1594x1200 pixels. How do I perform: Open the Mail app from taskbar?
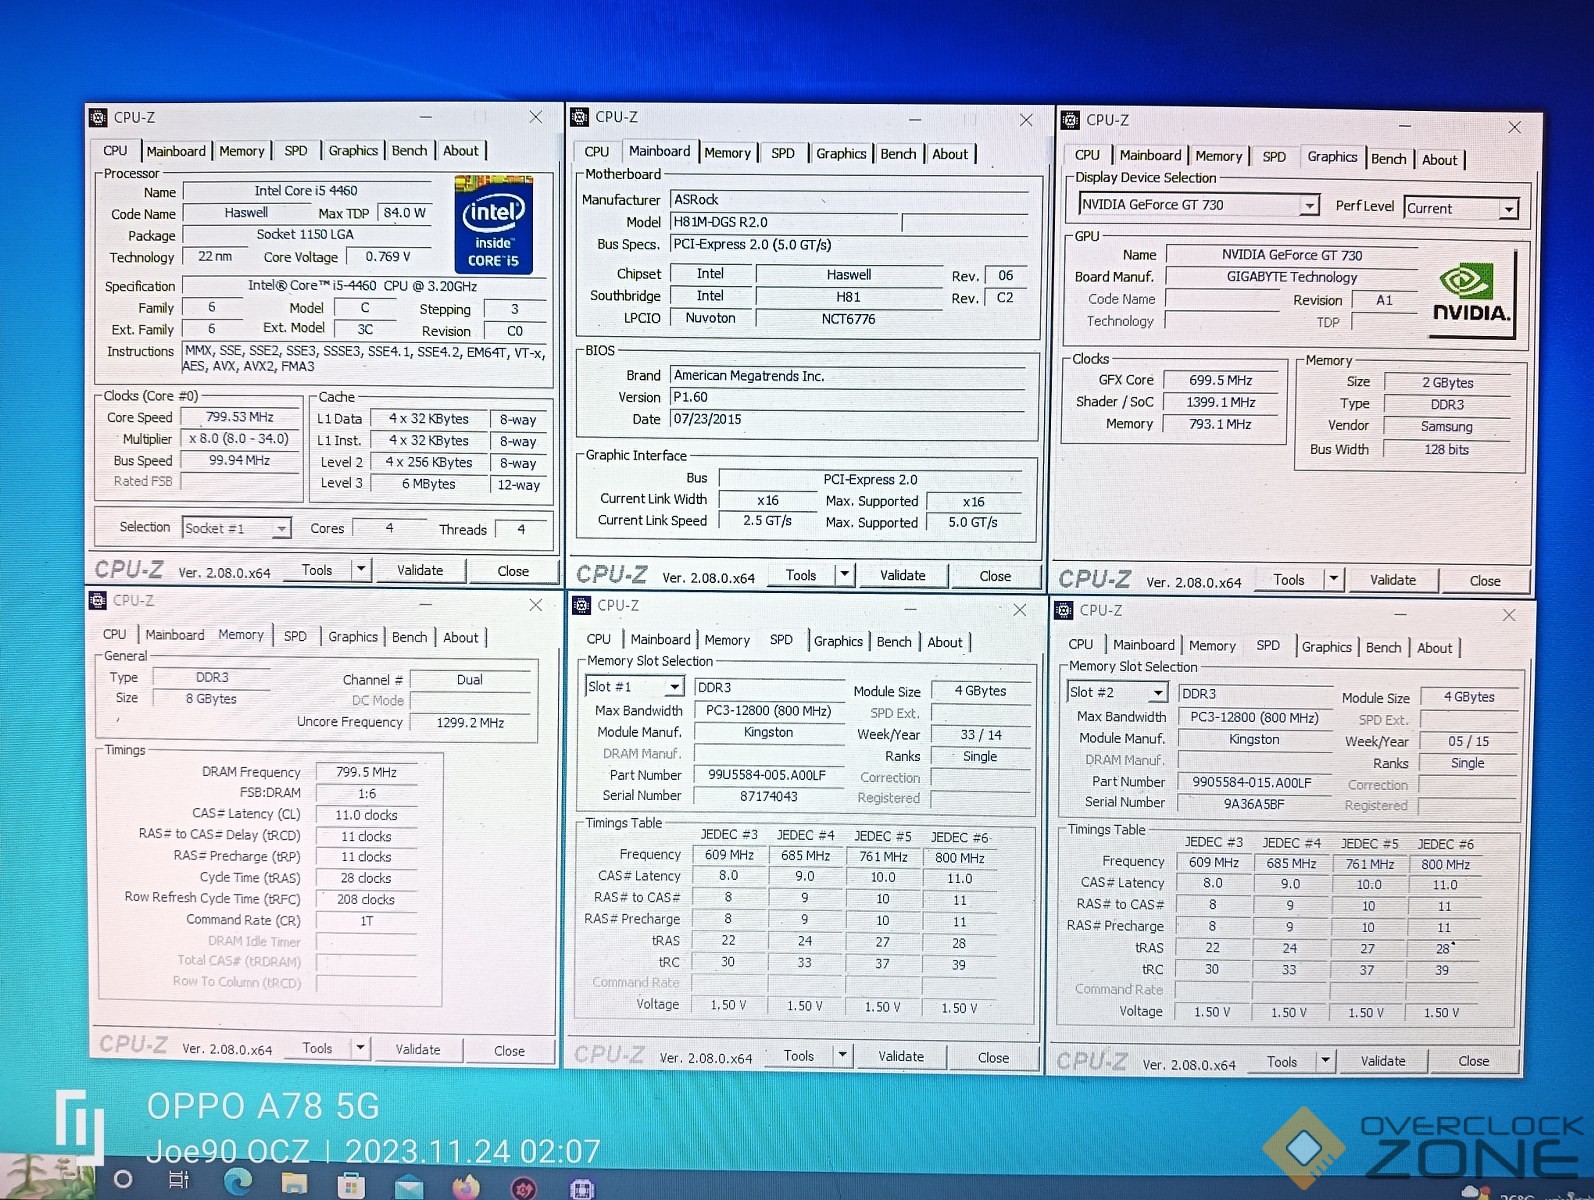pos(409,1187)
